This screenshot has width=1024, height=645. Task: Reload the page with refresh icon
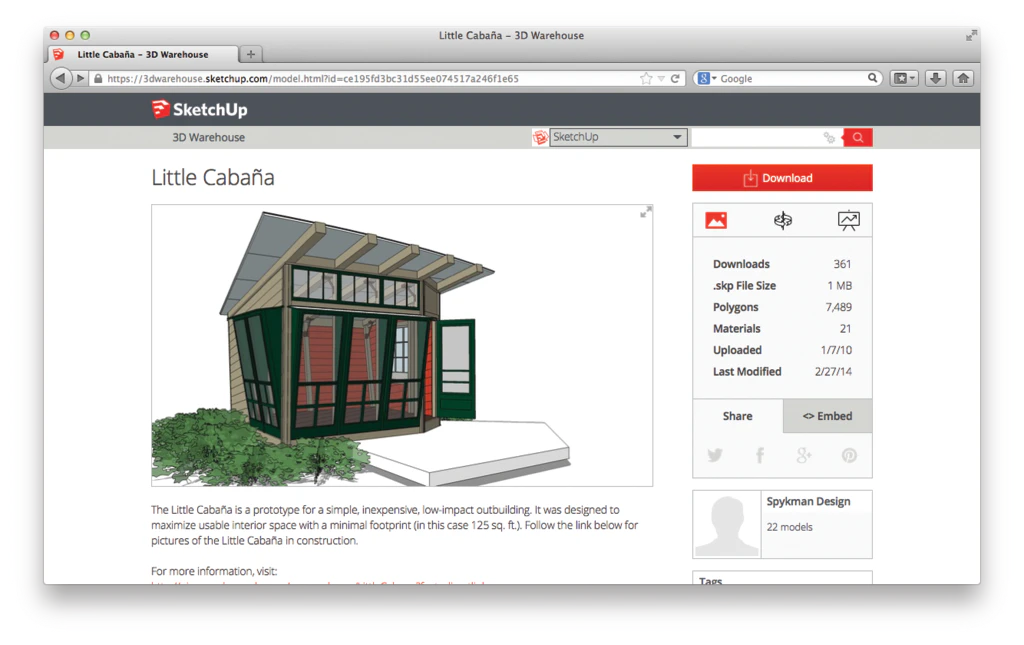[x=675, y=78]
